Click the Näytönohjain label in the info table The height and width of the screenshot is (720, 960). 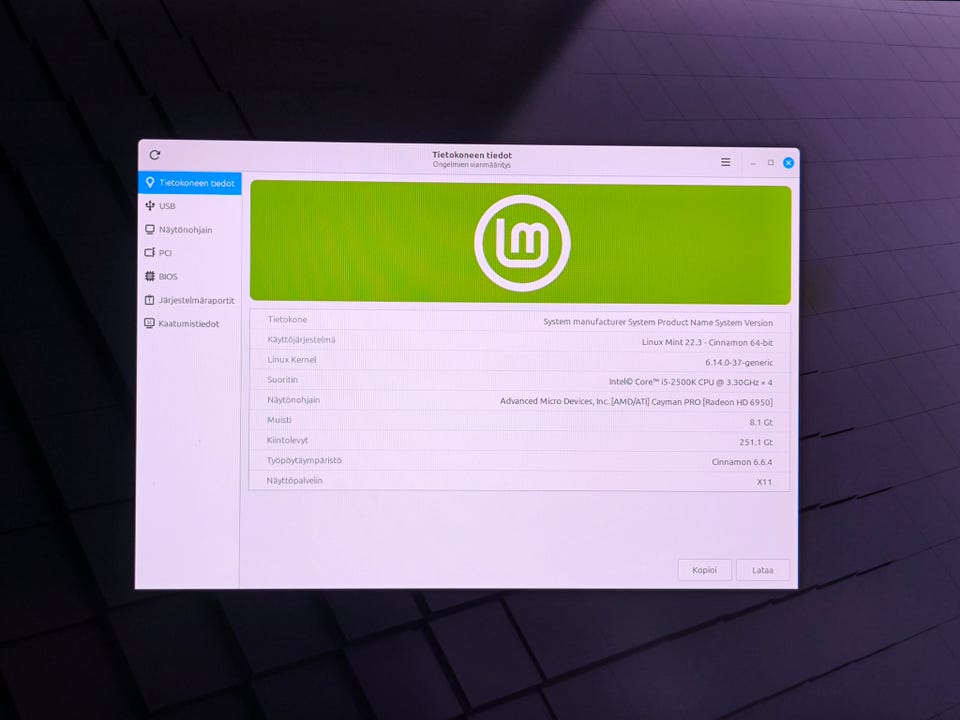coord(293,400)
